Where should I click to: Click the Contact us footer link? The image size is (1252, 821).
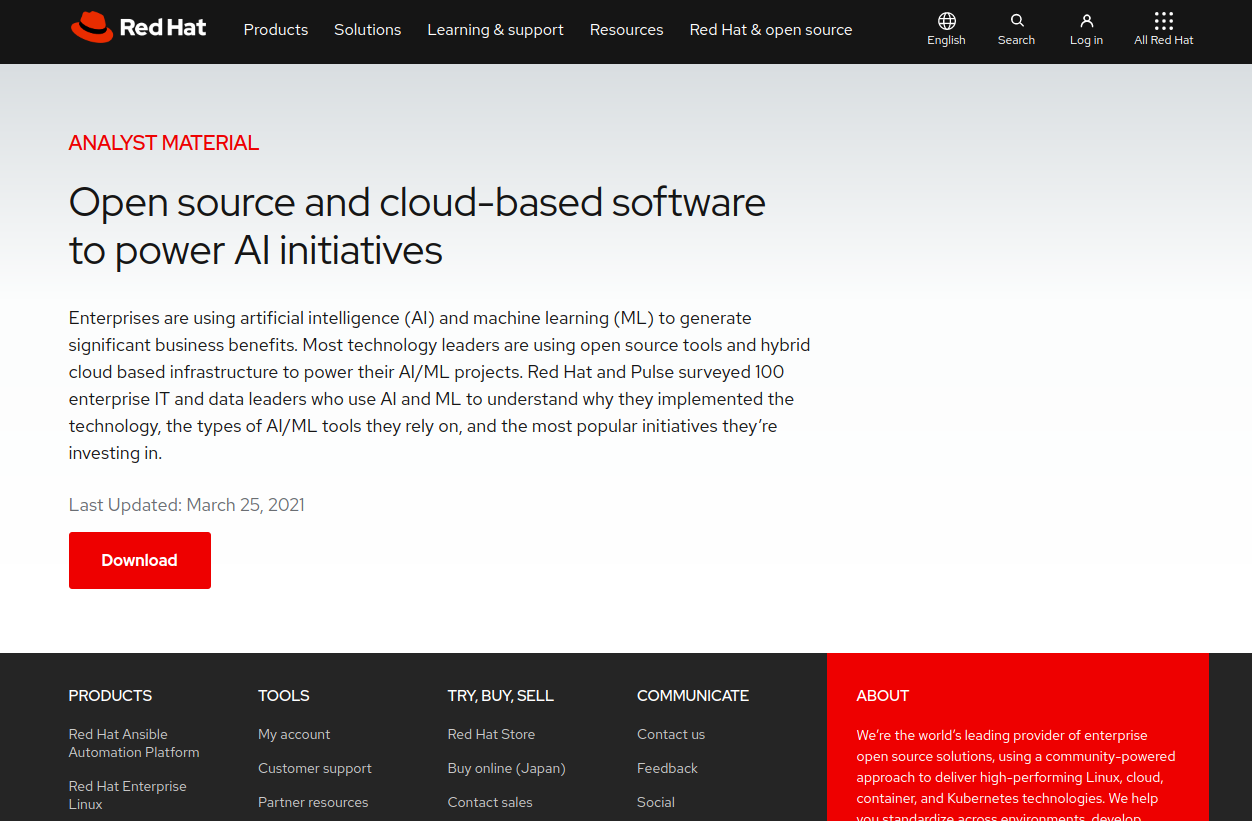(x=671, y=734)
